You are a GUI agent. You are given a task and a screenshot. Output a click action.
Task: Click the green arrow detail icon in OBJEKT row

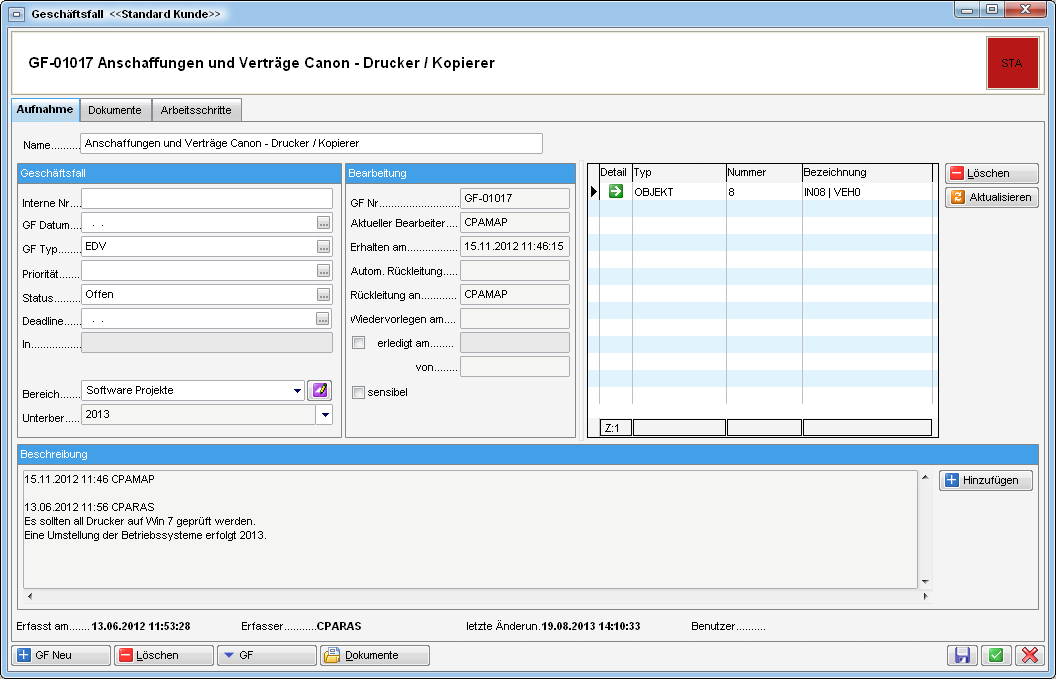(x=615, y=191)
